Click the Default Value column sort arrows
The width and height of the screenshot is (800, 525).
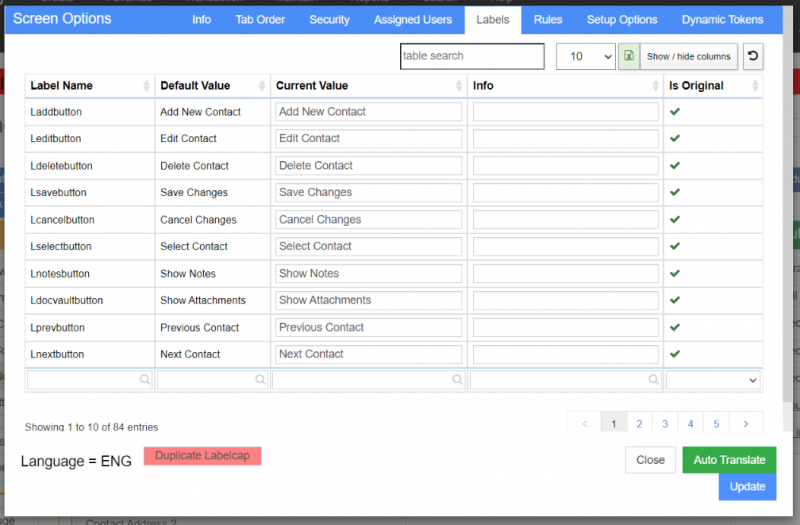[x=262, y=86]
